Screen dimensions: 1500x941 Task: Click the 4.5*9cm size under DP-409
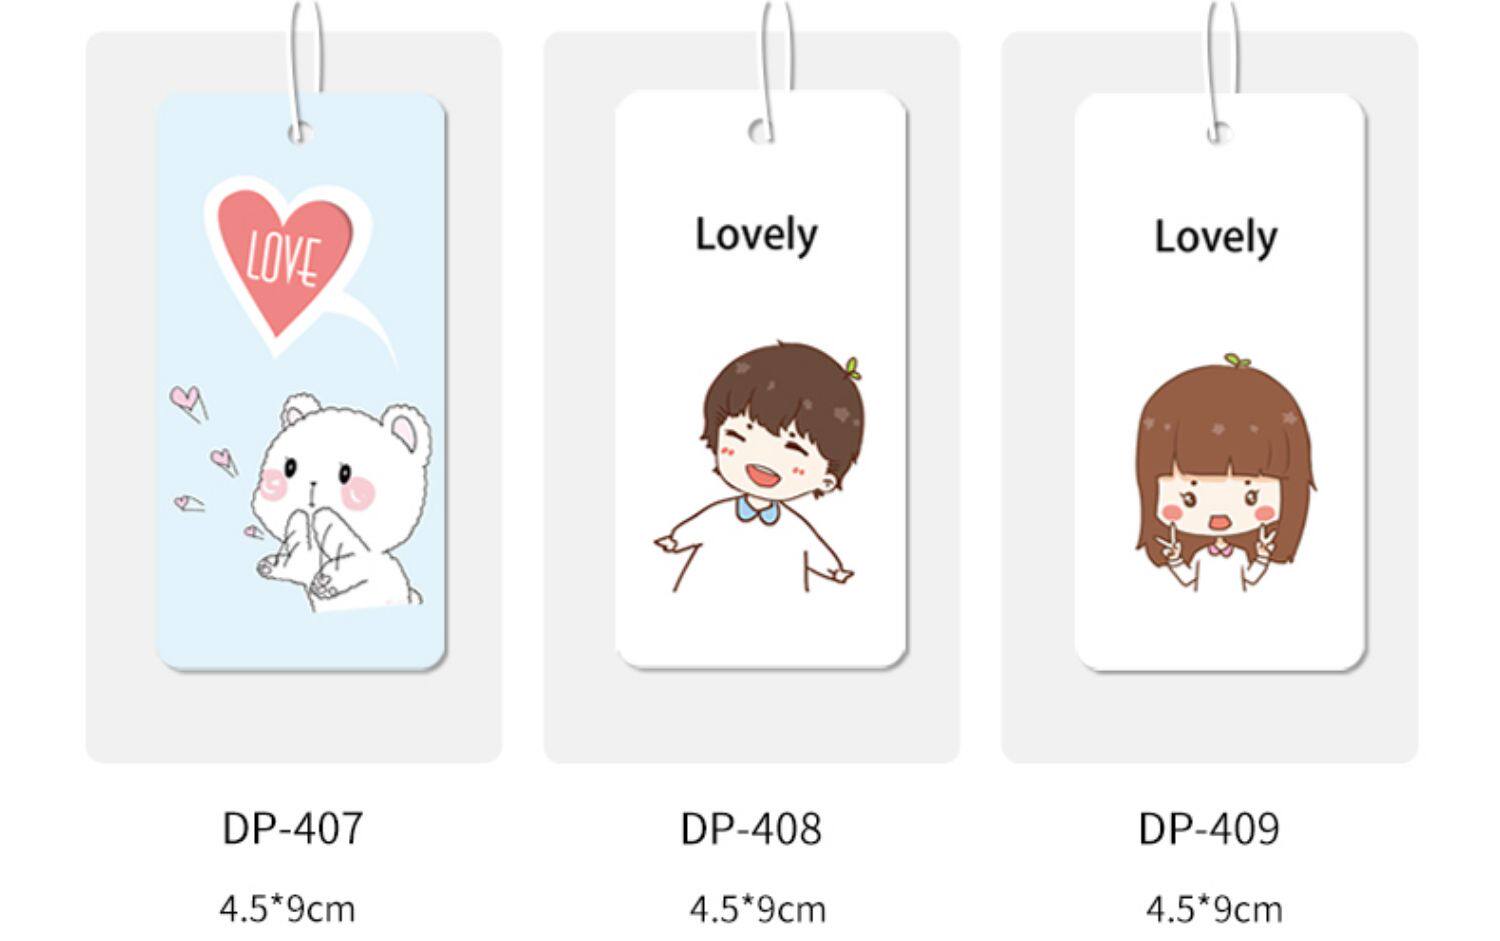pos(1214,910)
